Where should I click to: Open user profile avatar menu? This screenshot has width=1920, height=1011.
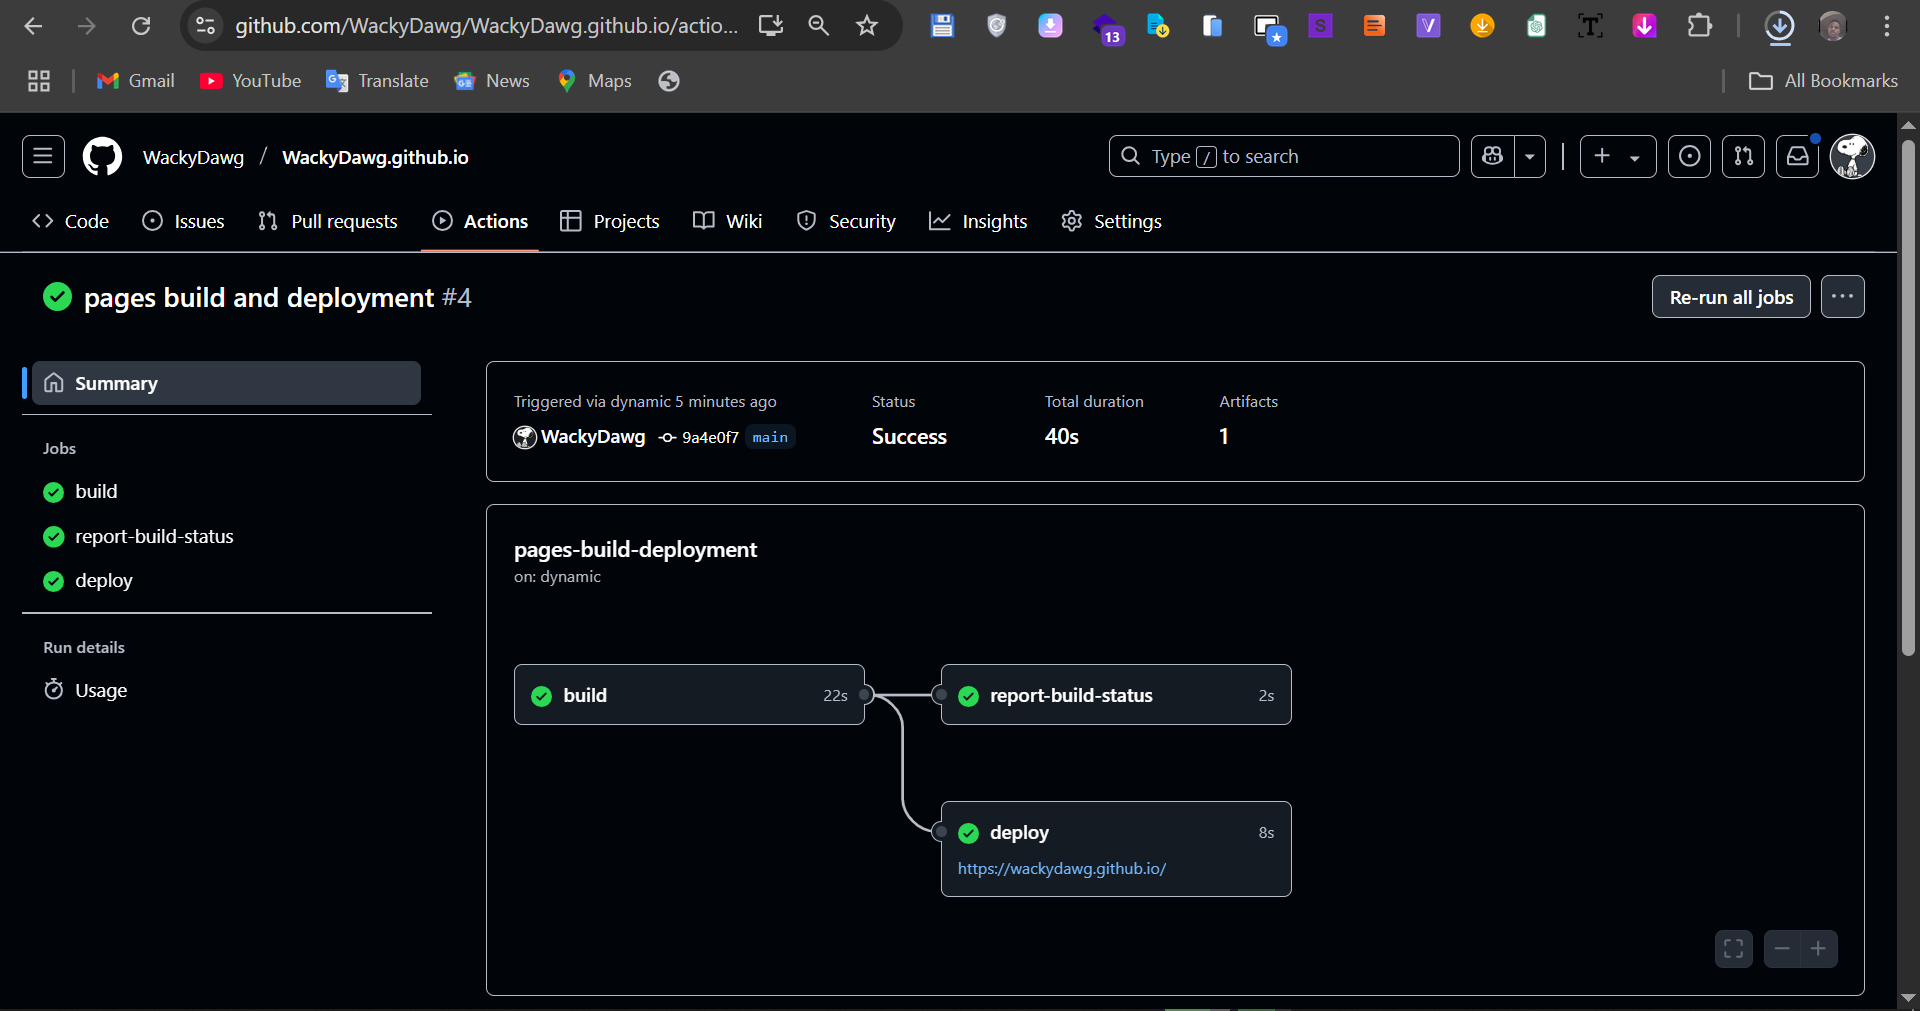(x=1852, y=156)
